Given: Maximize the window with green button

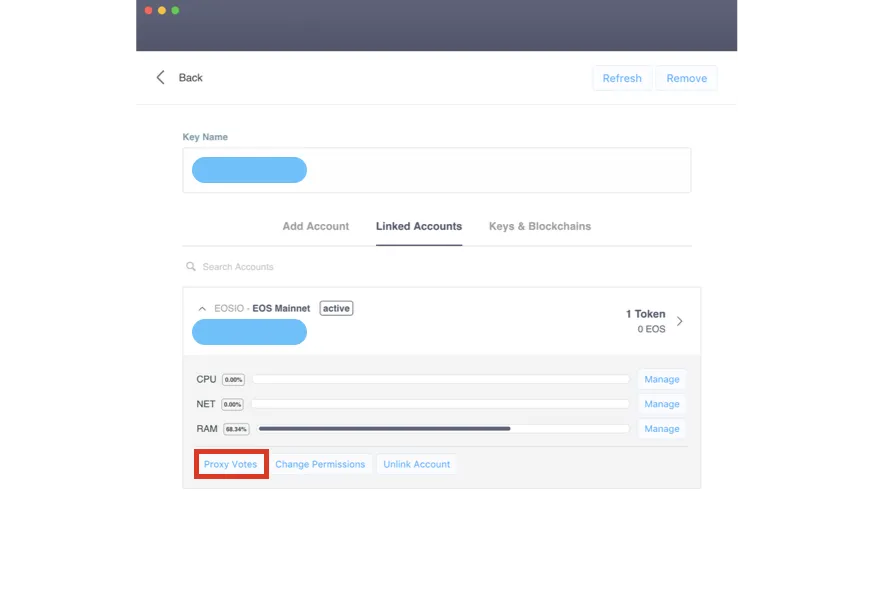Looking at the screenshot, I should pyautogui.click(x=175, y=11).
